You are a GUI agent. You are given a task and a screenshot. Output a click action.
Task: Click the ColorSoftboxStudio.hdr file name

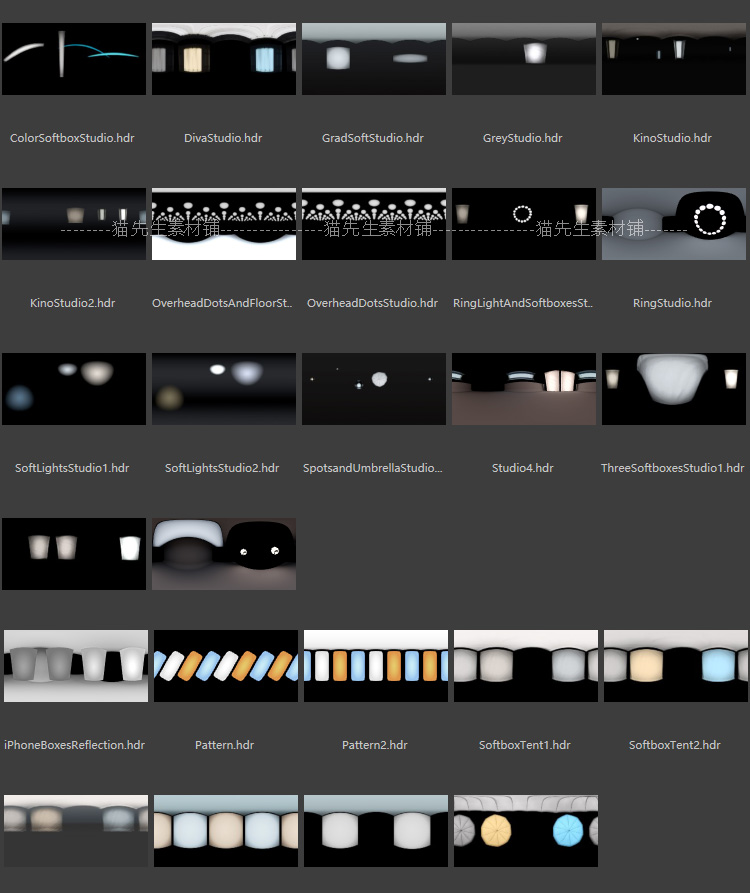point(72,138)
